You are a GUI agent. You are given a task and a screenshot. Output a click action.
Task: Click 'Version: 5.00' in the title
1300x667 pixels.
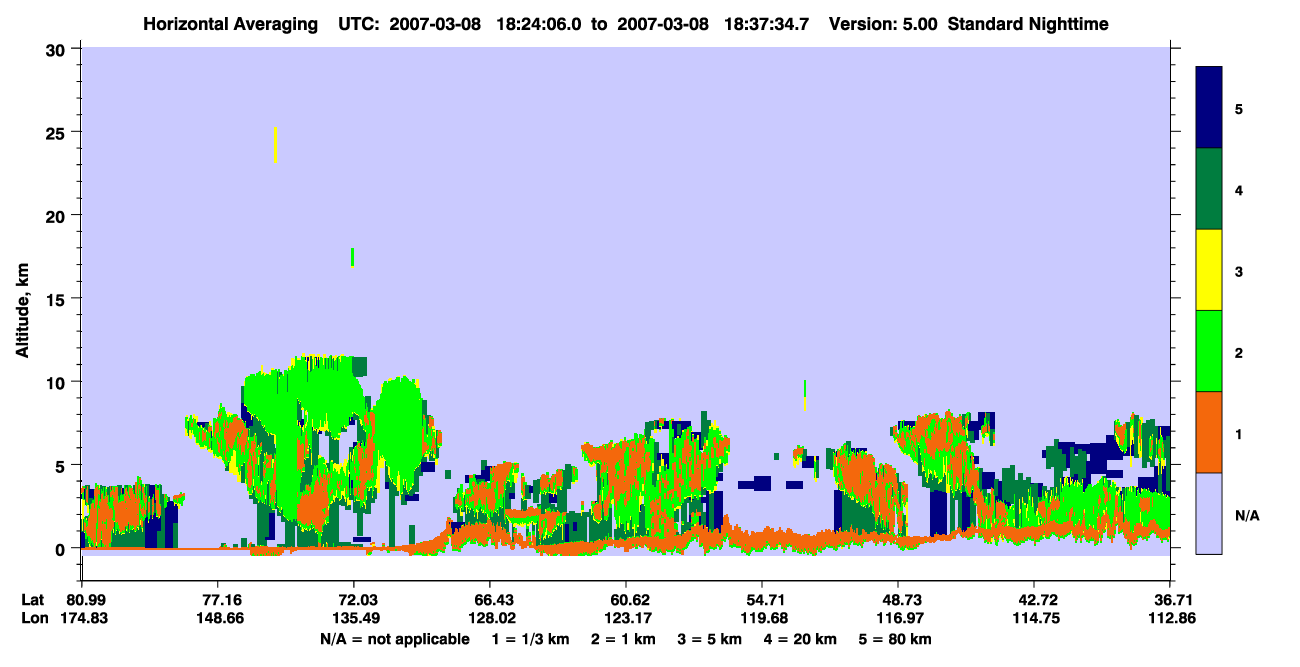(883, 23)
